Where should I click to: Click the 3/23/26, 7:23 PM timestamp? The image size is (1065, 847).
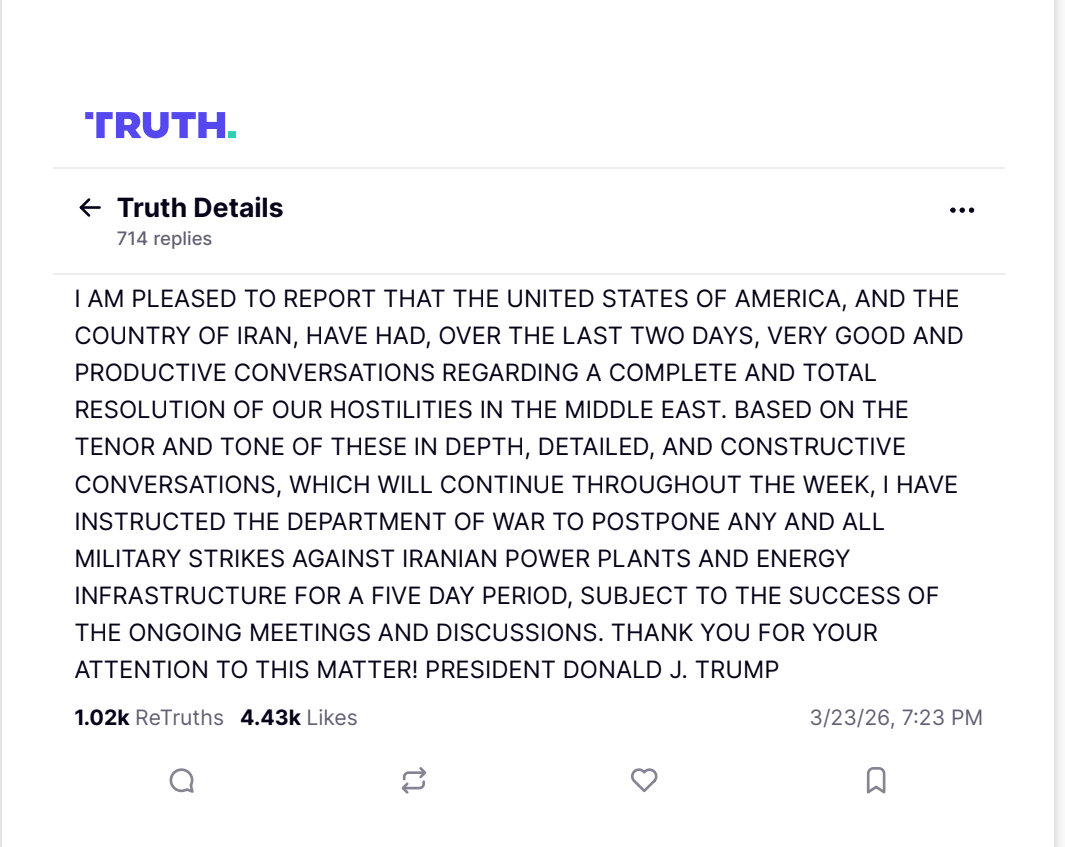[896, 718]
